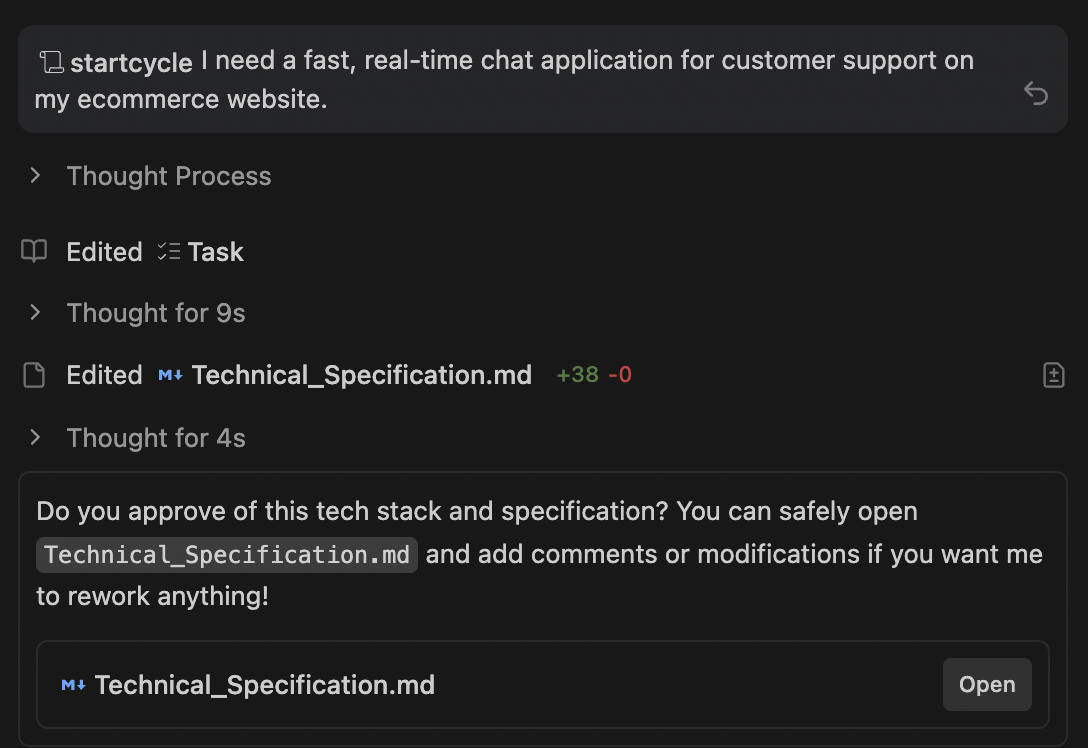Click the +38 -0 change count
Image resolution: width=1088 pixels, height=748 pixels.
click(594, 375)
